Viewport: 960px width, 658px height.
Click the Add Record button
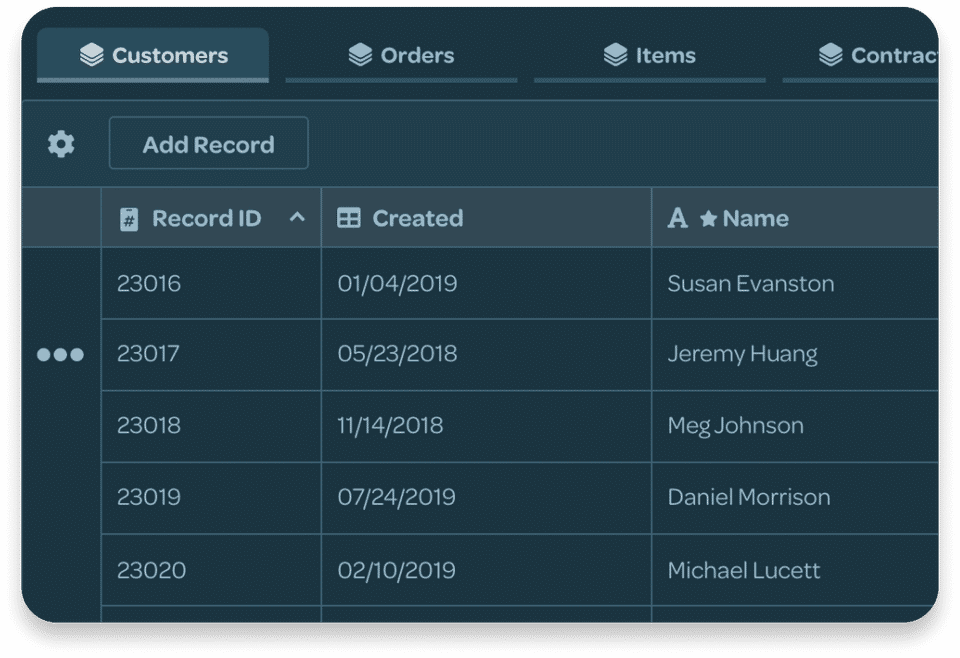(208, 144)
